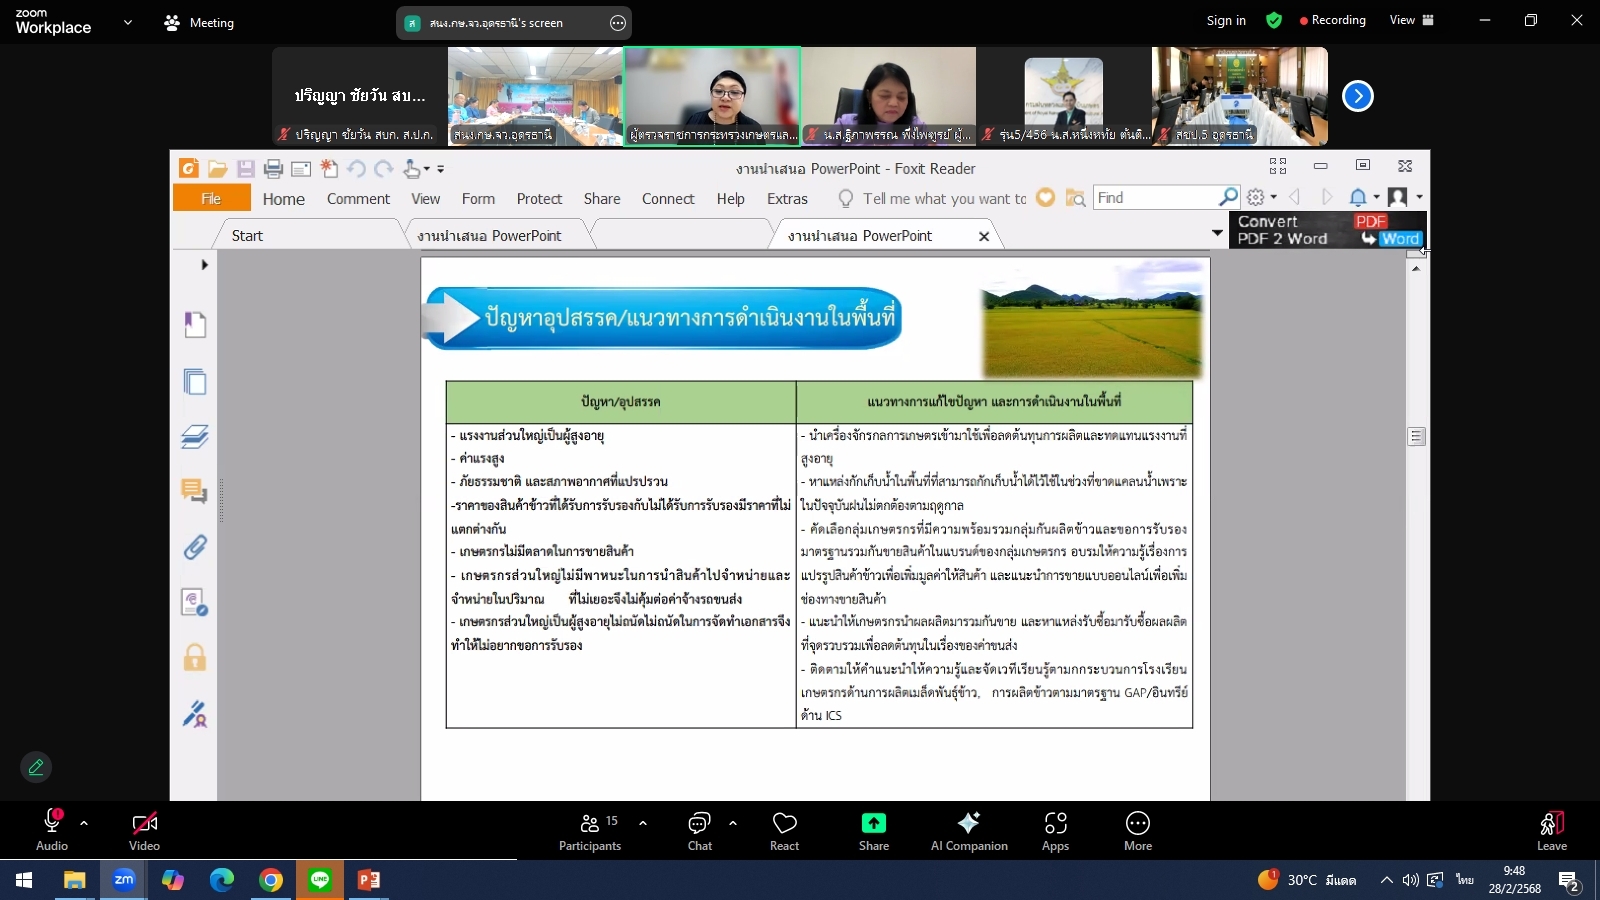
Task: Open the AI Companion
Action: [x=969, y=830]
